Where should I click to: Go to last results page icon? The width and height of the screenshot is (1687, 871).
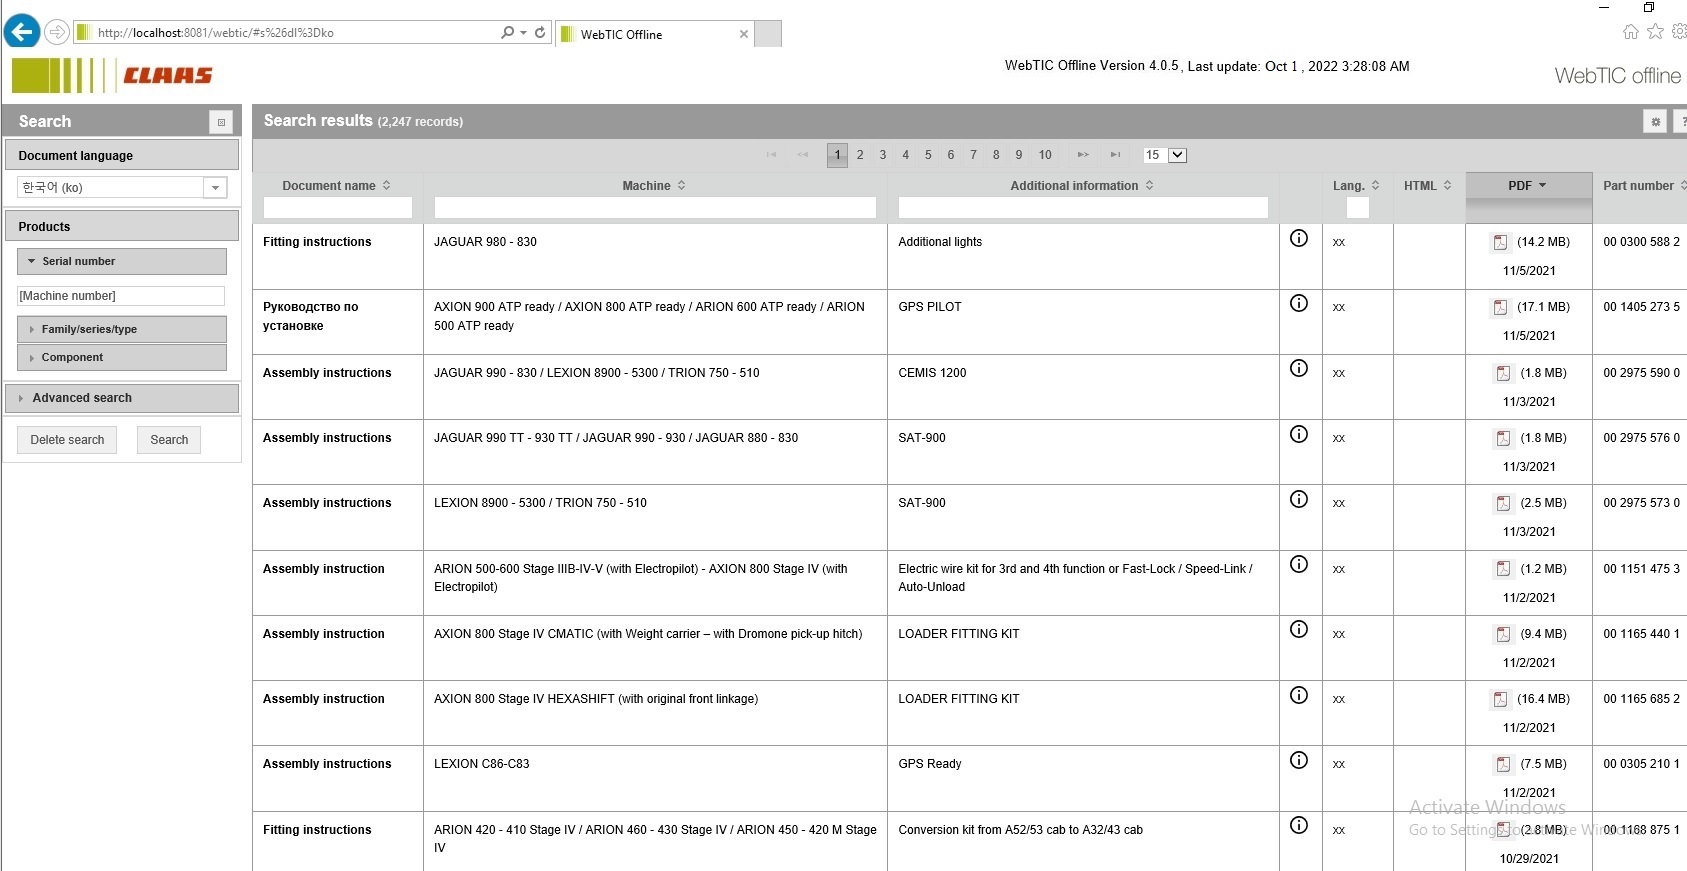point(1115,155)
